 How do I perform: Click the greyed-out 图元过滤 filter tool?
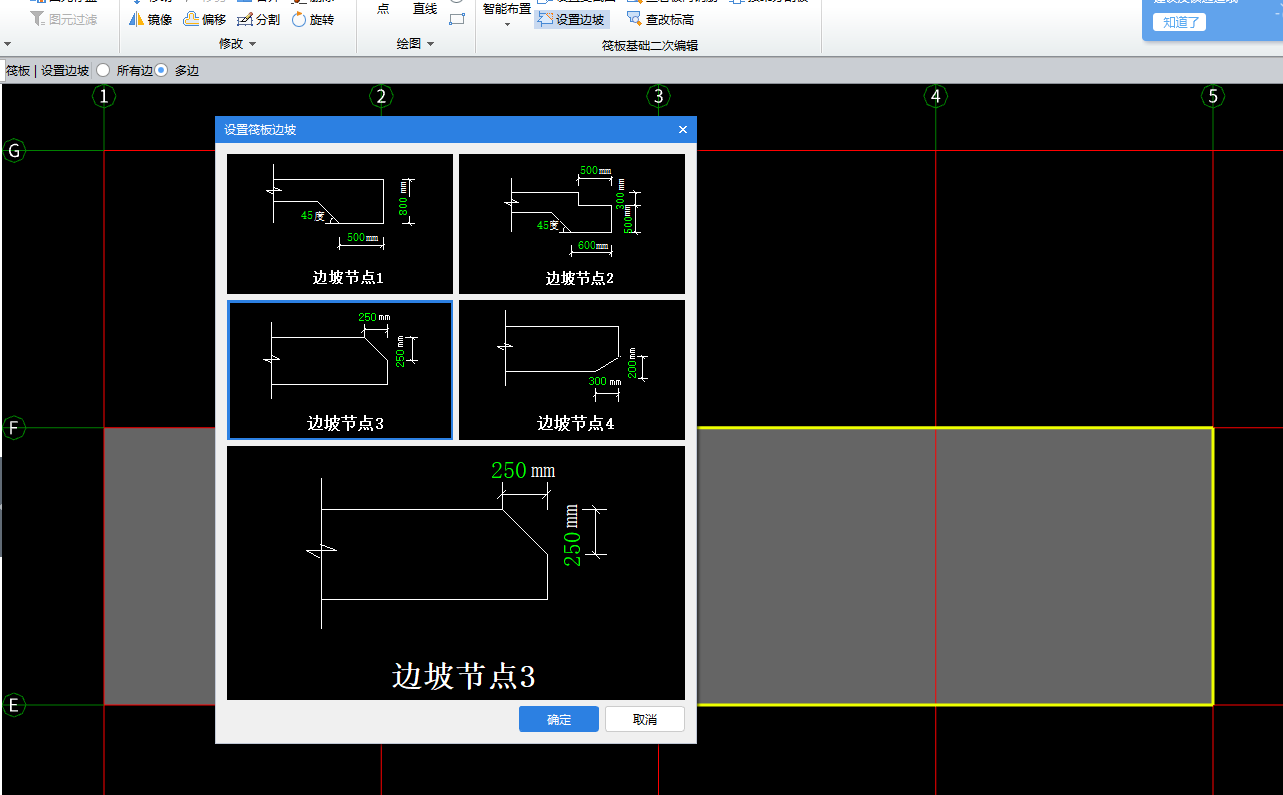pos(65,19)
